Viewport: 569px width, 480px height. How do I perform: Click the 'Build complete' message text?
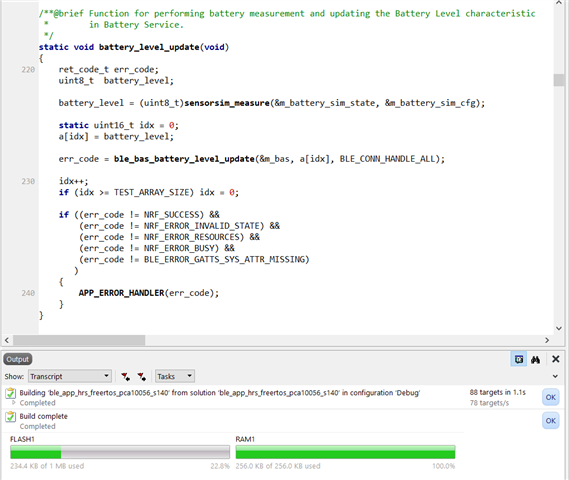coord(44,416)
